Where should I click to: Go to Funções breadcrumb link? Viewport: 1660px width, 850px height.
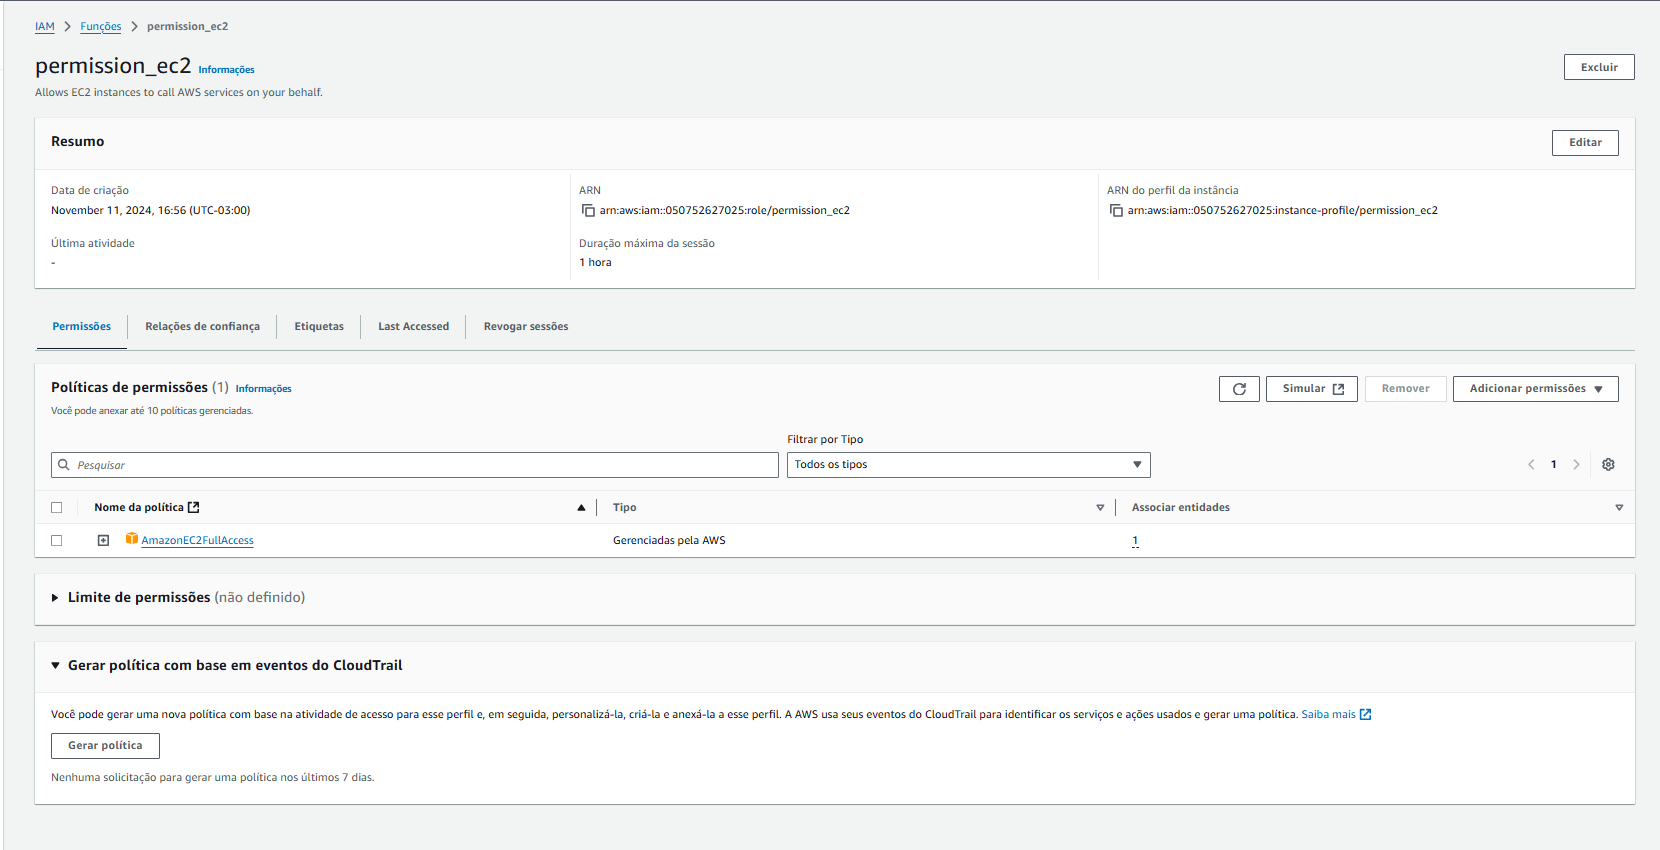click(x=101, y=27)
